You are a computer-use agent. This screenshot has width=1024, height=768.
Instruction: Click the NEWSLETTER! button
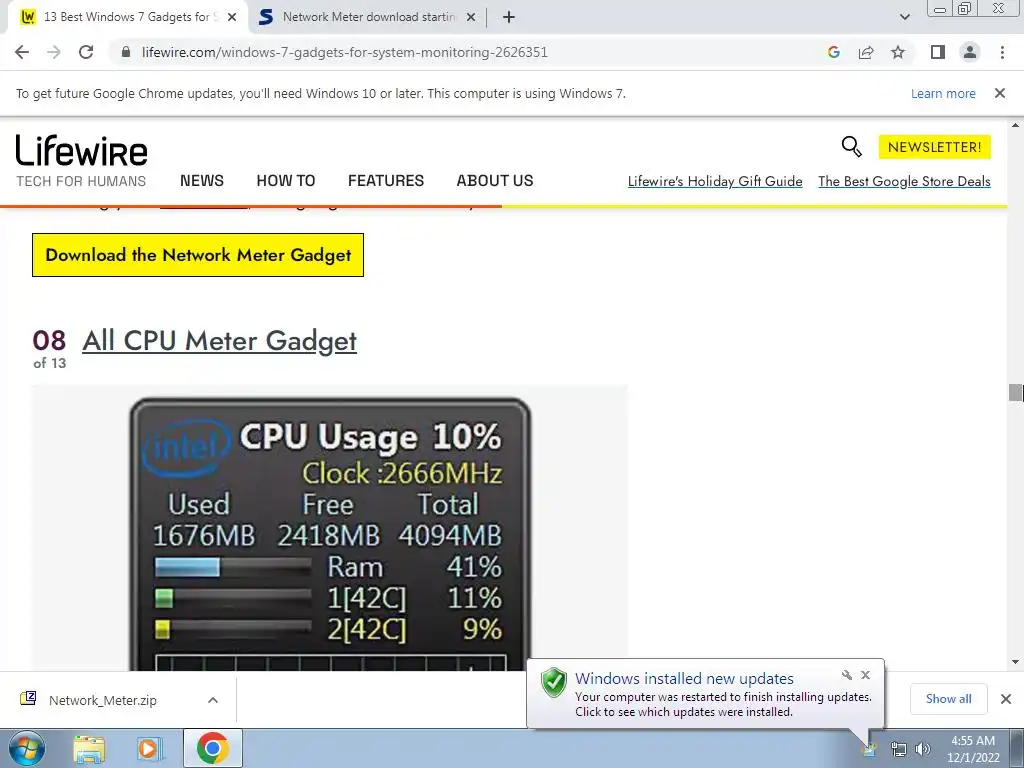[935, 147]
